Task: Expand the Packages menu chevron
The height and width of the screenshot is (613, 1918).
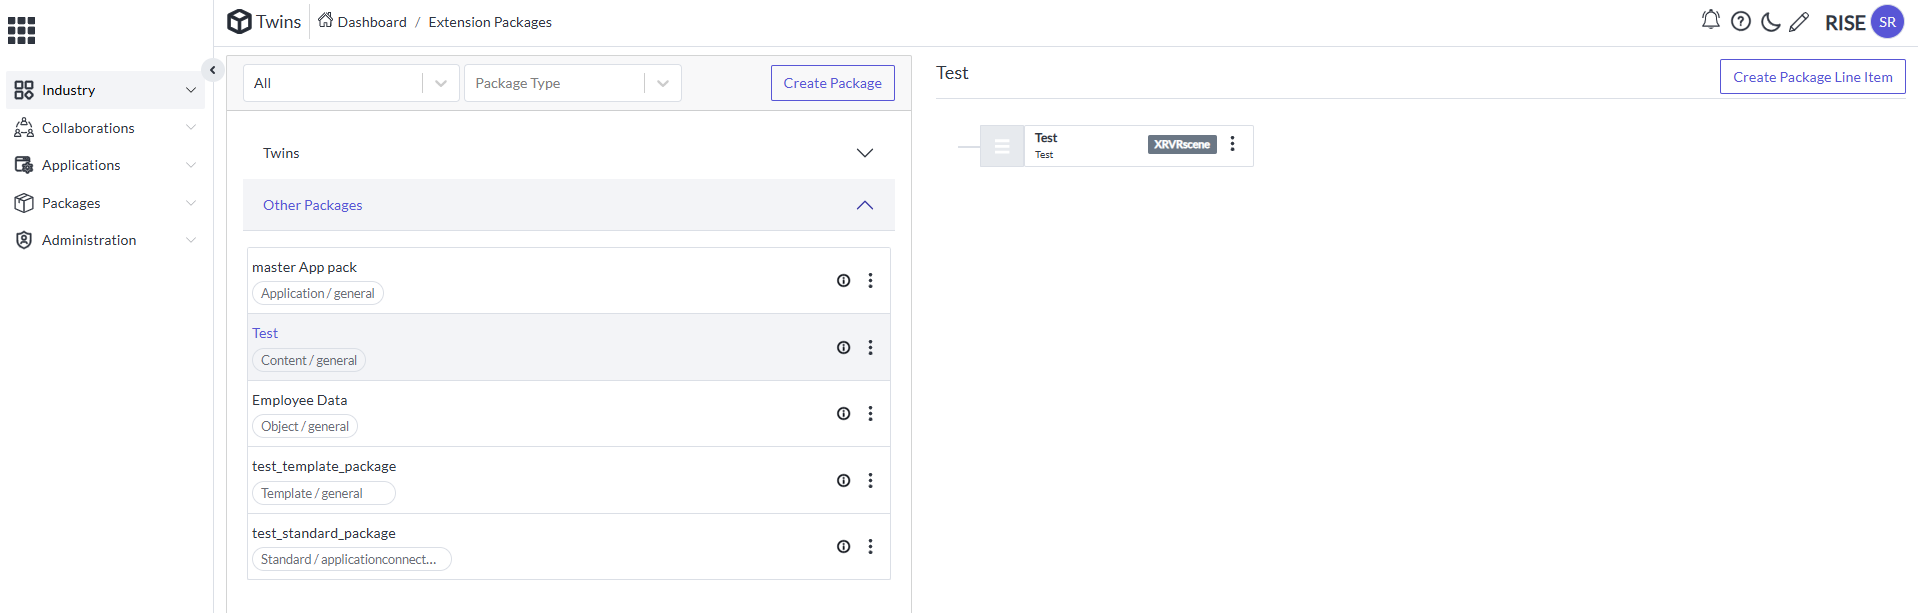Action: click(x=191, y=203)
